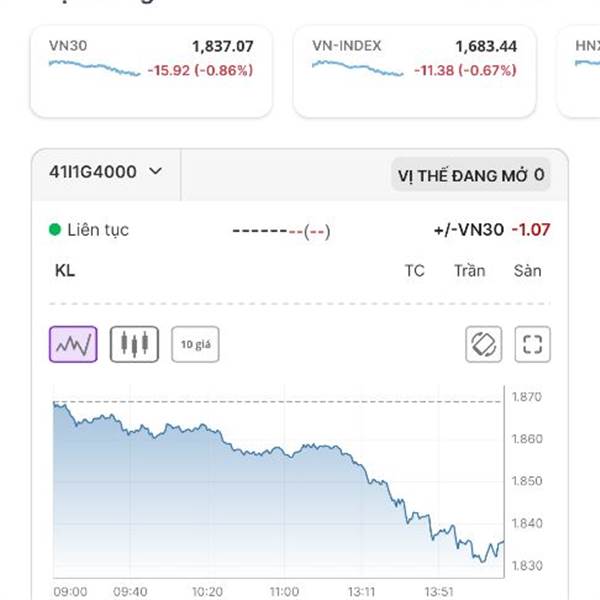The height and width of the screenshot is (600, 600).
Task: Expand the 41I1G4000 contract dropdown
Action: pyautogui.click(x=106, y=172)
